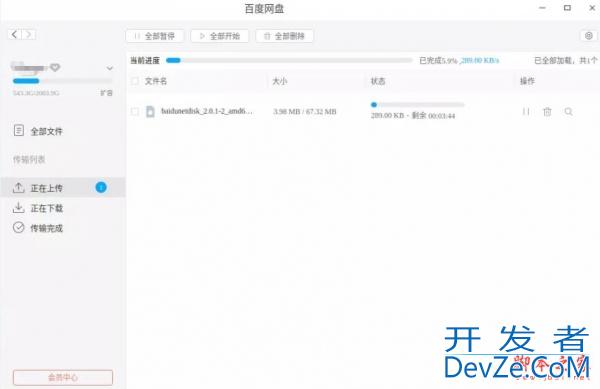Switch to 正在上传 list
Screen dimensions: 600x389
click(63, 188)
